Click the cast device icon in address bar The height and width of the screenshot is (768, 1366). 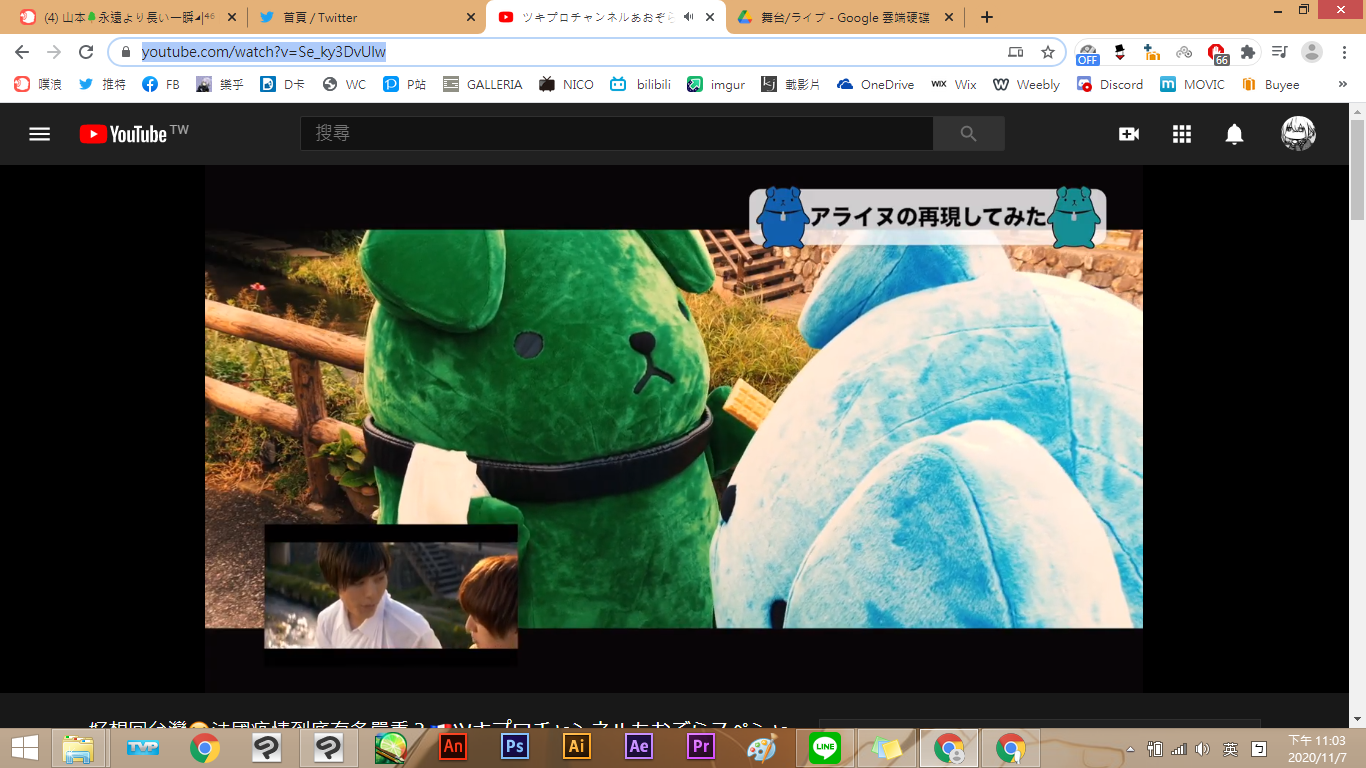click(x=1016, y=52)
